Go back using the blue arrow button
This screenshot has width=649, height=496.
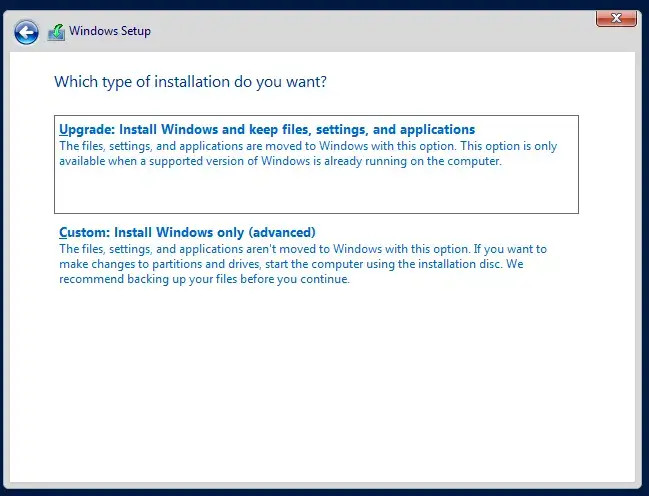26,32
